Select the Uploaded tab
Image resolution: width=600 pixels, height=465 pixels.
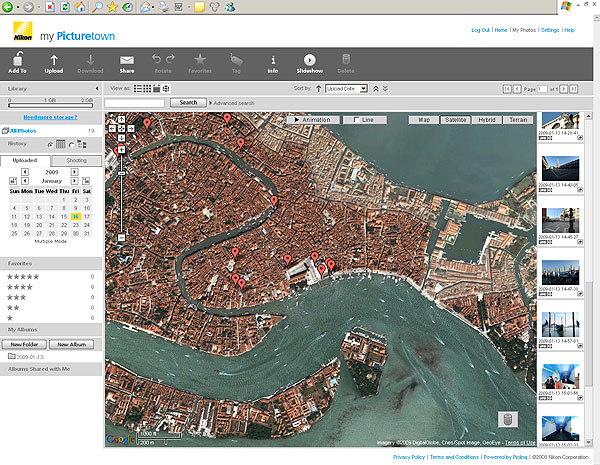25,160
